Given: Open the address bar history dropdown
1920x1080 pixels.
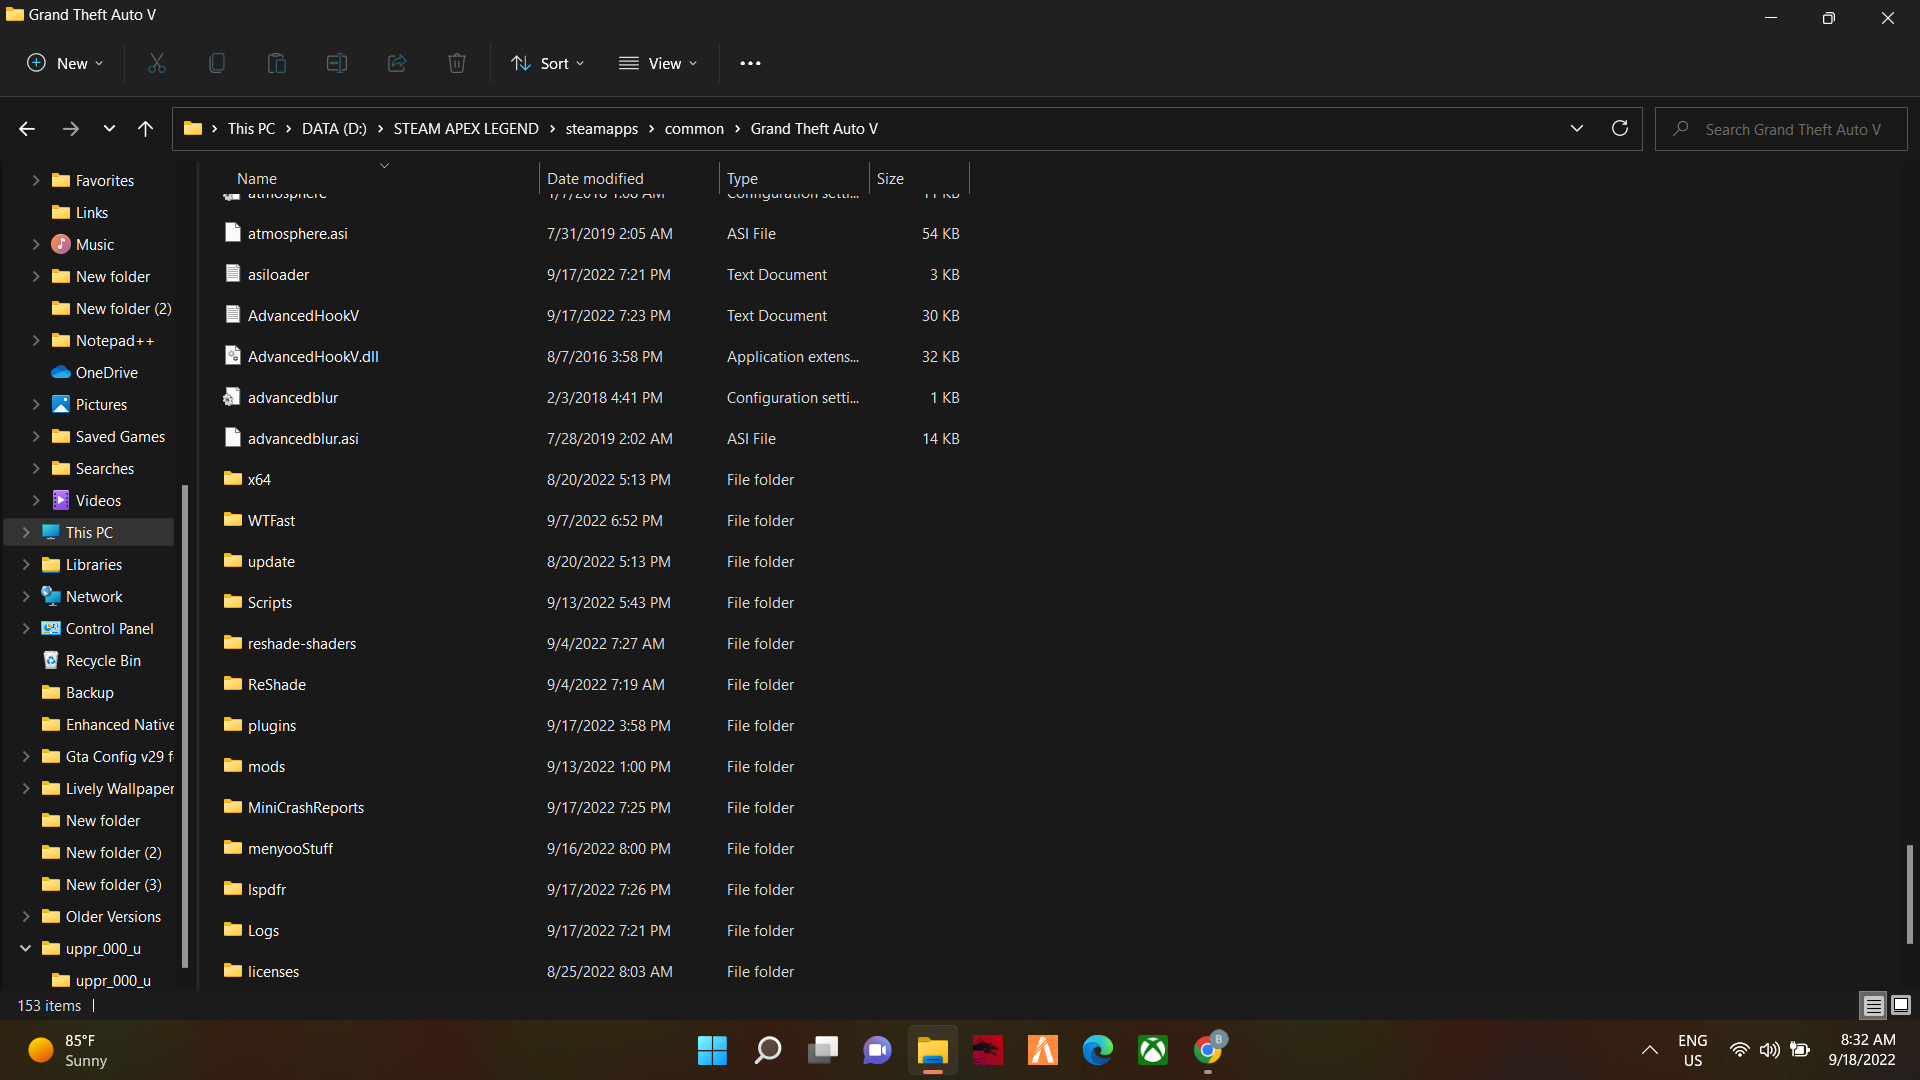Looking at the screenshot, I should coord(1577,128).
